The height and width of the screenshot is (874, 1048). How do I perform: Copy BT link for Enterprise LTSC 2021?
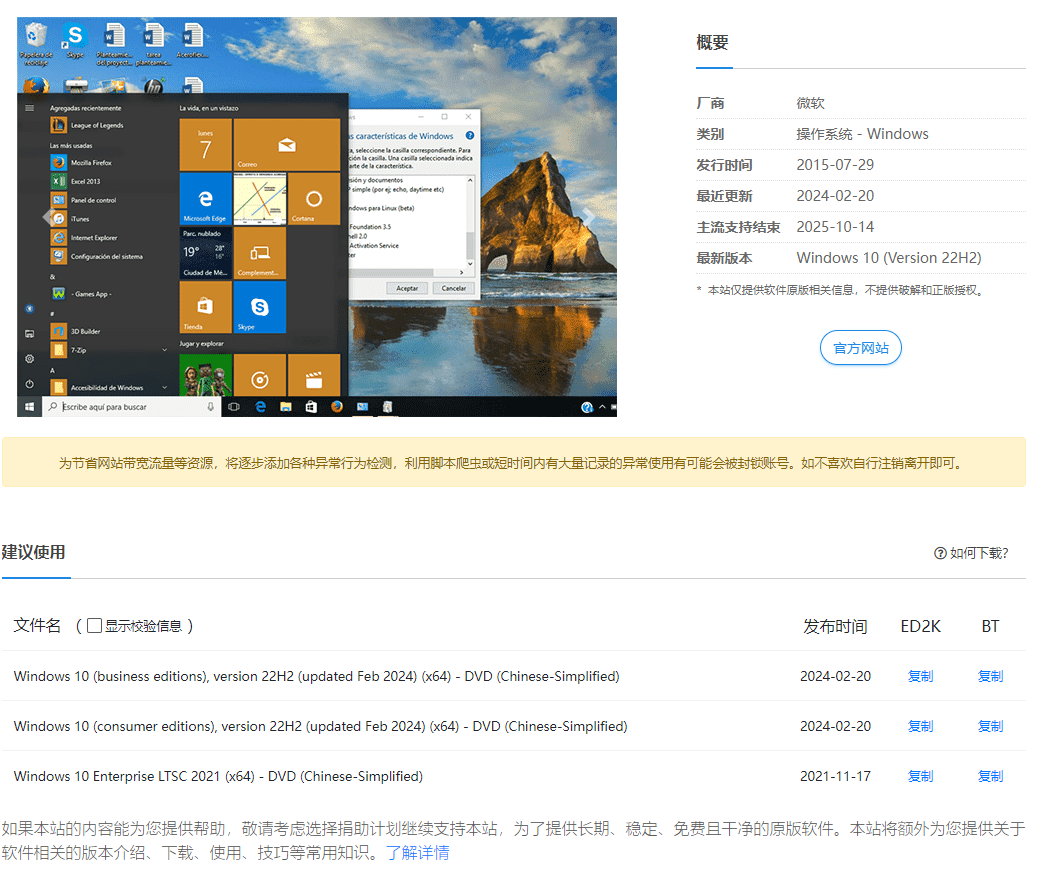pyautogui.click(x=991, y=776)
